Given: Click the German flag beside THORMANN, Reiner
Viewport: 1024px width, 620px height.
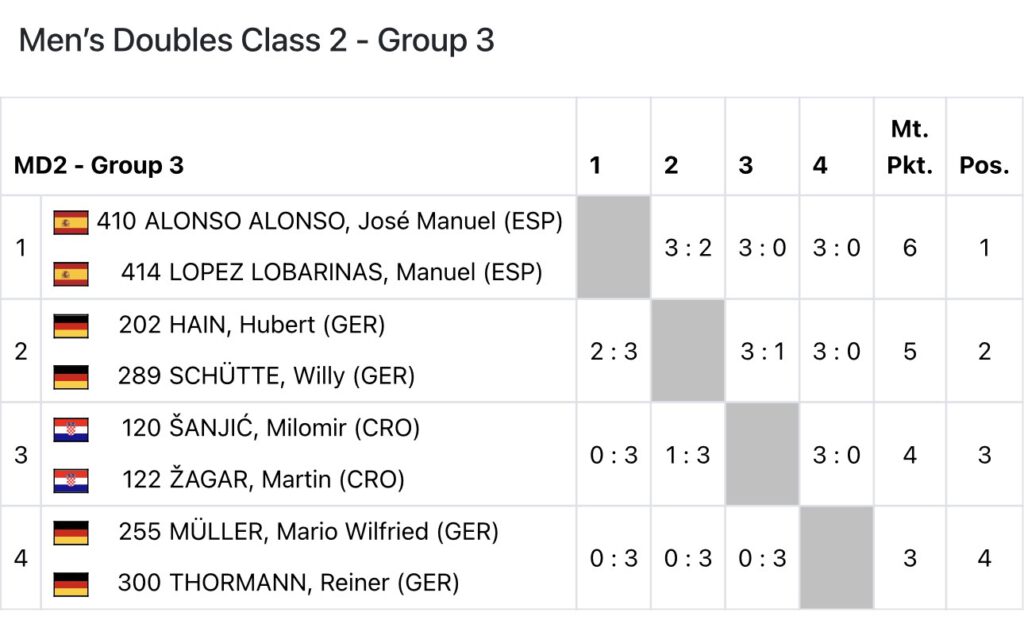Looking at the screenshot, I should [71, 583].
